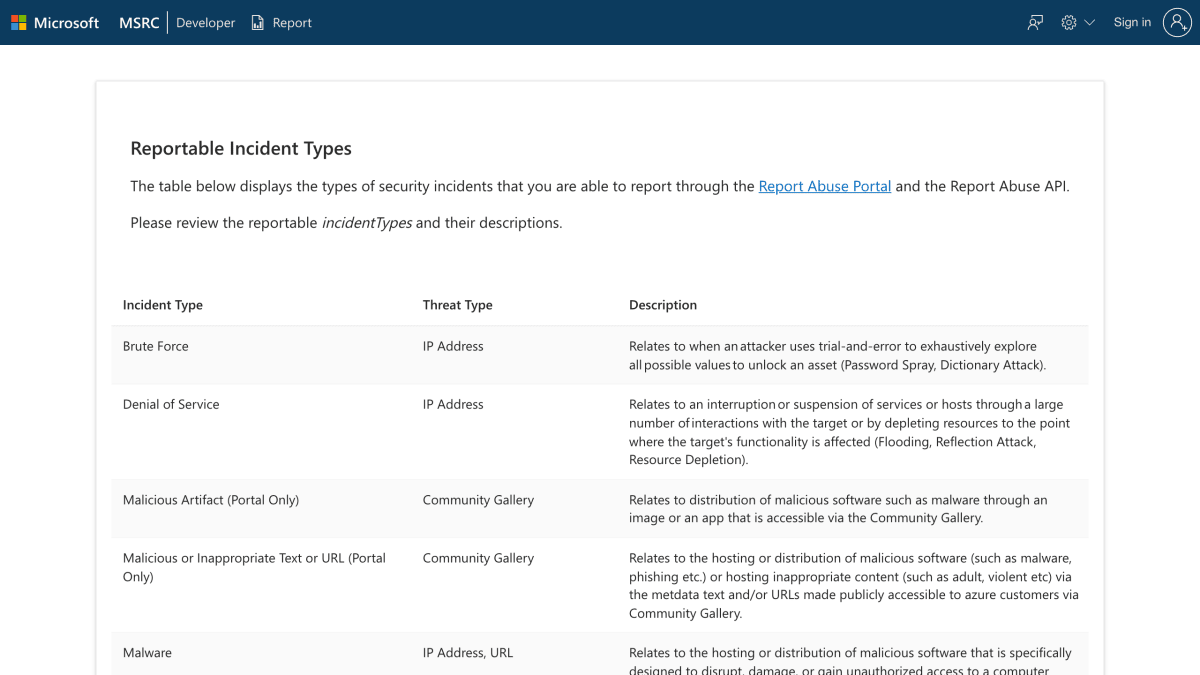Image resolution: width=1200 pixels, height=675 pixels.
Task: Click the Denial of Service description text
Action: (x=850, y=432)
